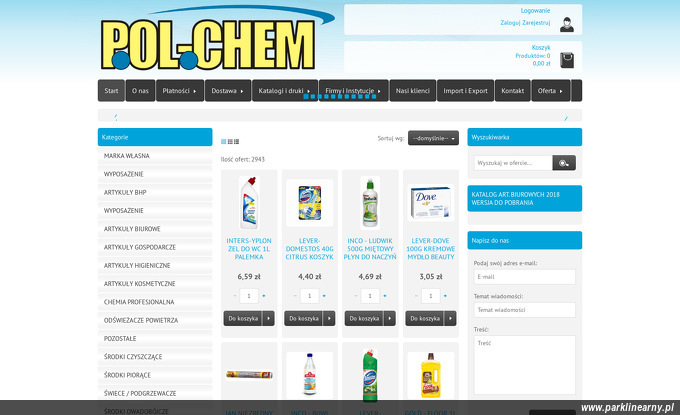Select the Artykuły BHP category
This screenshot has width=680, height=415.
(155, 192)
